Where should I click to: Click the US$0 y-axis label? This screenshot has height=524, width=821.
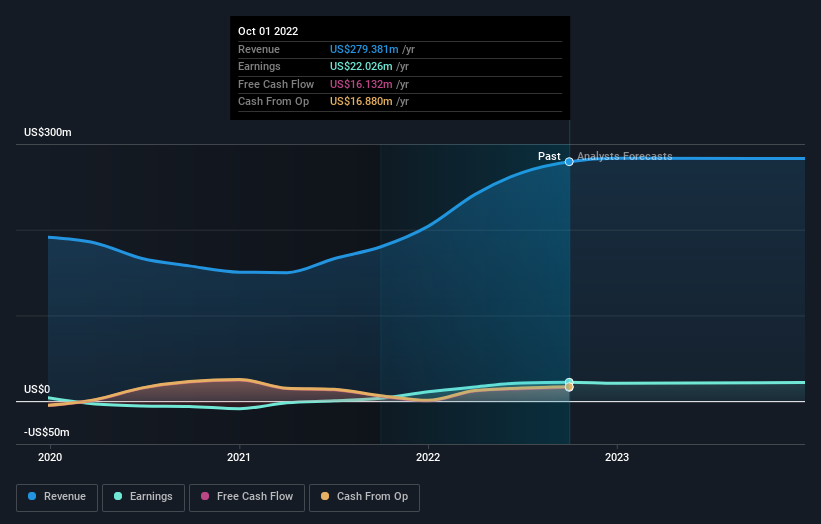(37, 389)
